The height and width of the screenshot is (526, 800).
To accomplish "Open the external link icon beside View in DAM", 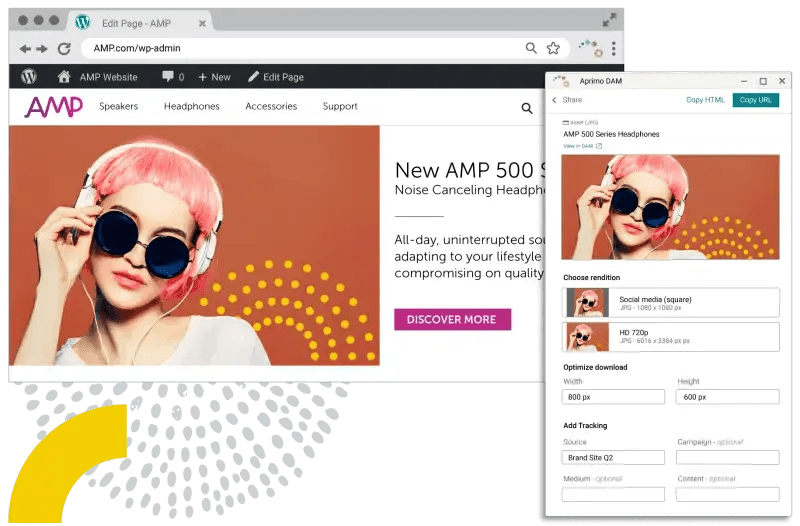I will point(599,146).
